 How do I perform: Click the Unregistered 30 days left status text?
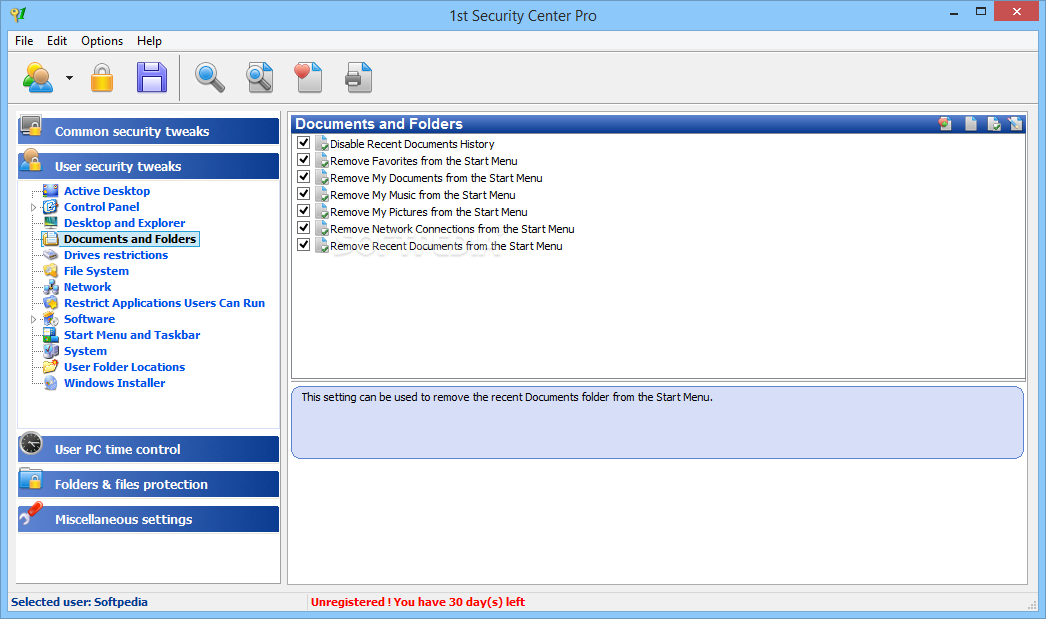pos(418,602)
